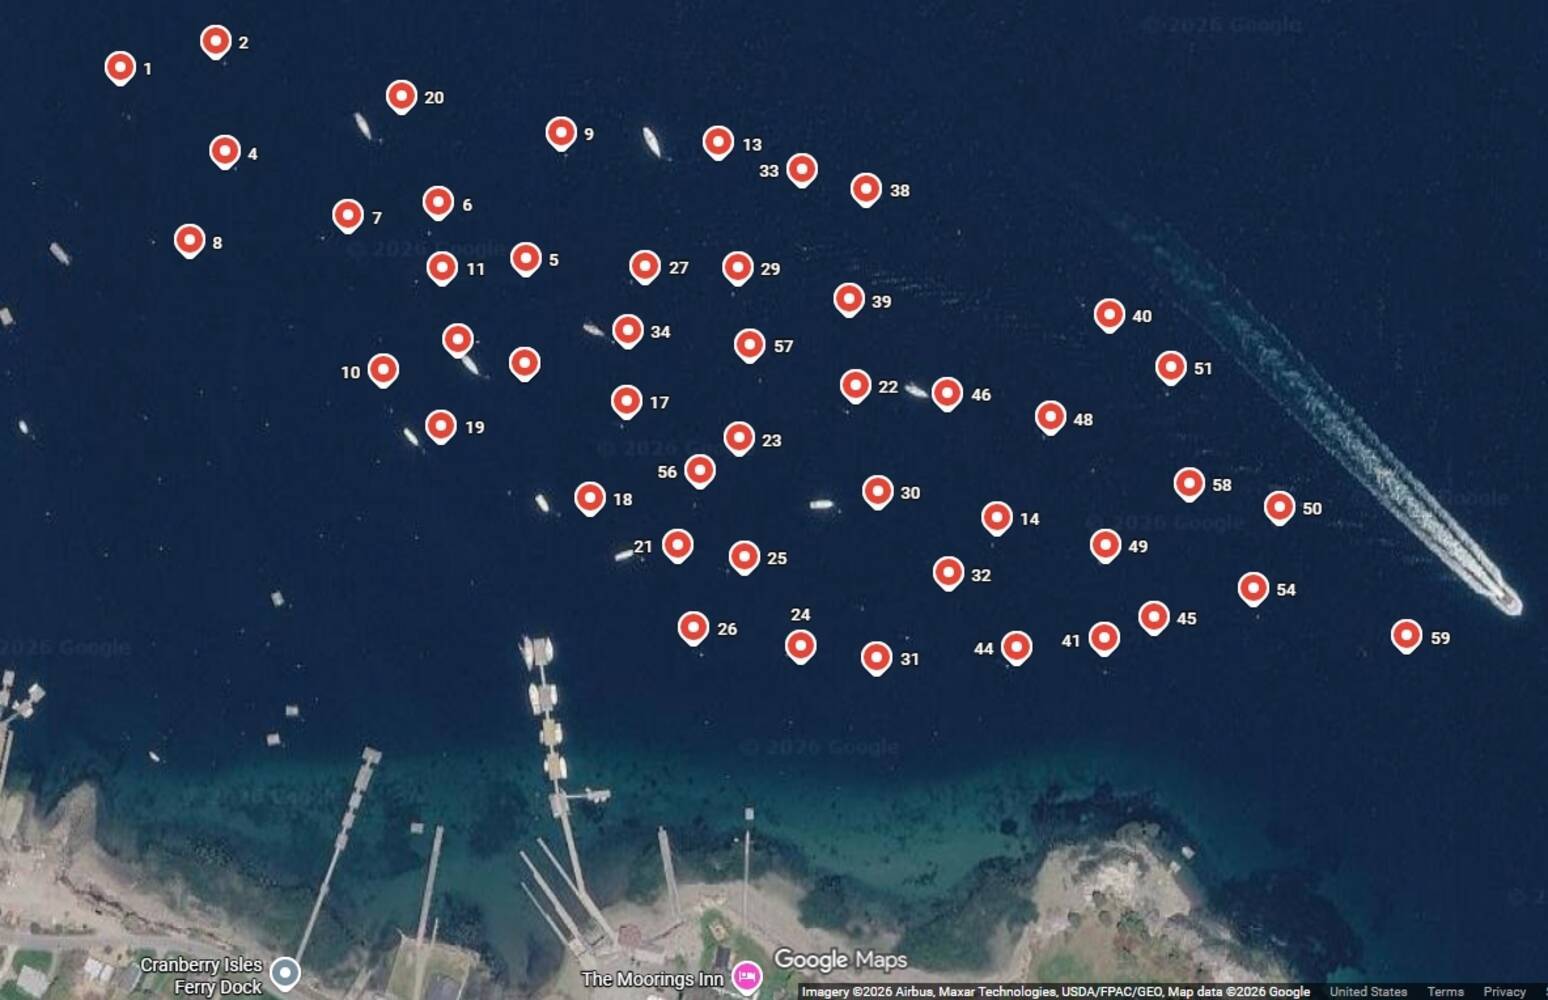Open the Privacy link
Screen dimensions: 1548x1000
pyautogui.click(x=1504, y=991)
